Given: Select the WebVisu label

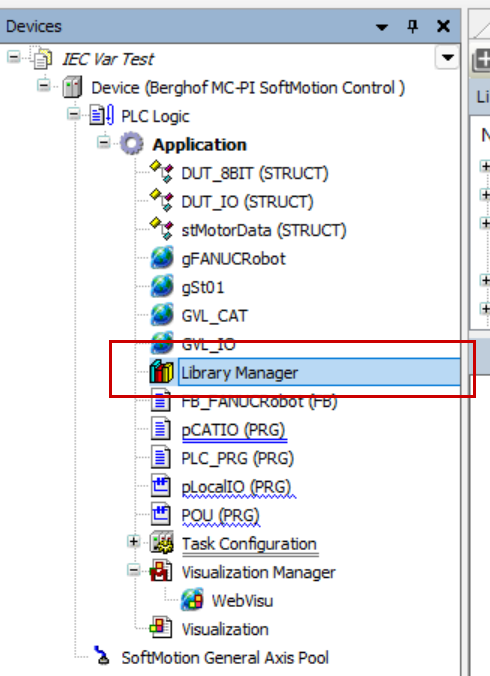Looking at the screenshot, I should point(242,601).
